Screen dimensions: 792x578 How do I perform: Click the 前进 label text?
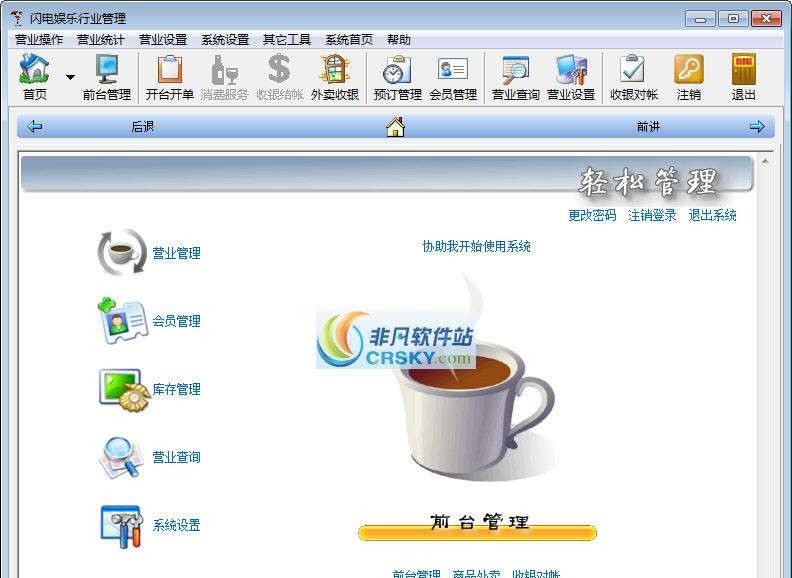coord(648,126)
